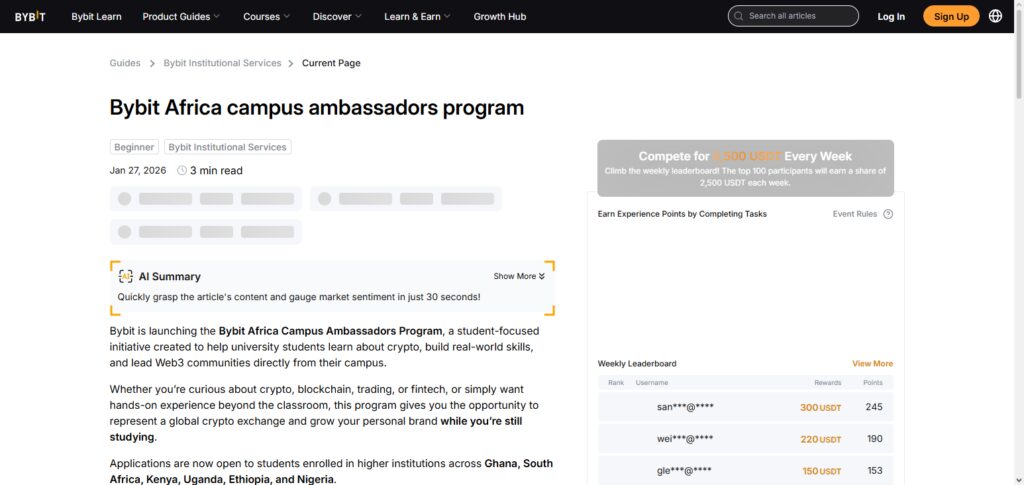Click the 300 USDT reward value
The width and height of the screenshot is (1024, 485).
(821, 407)
